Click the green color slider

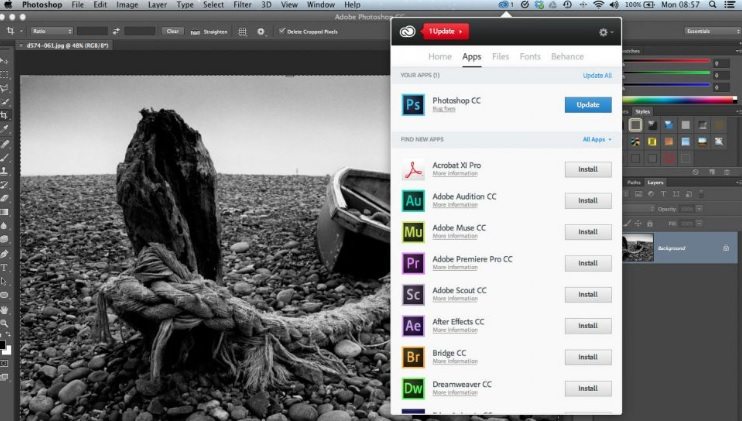667,73
